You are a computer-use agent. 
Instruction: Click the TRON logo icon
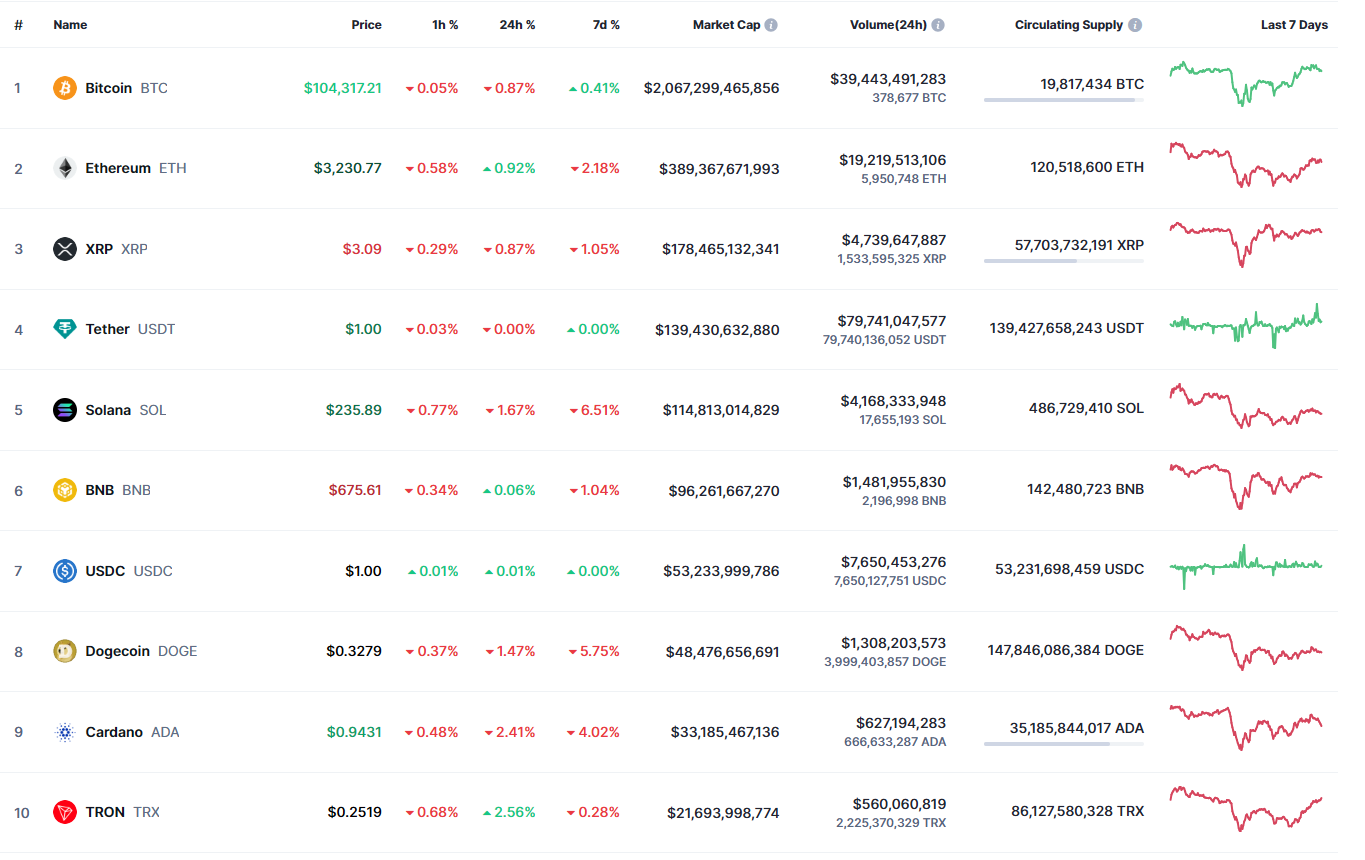(65, 812)
